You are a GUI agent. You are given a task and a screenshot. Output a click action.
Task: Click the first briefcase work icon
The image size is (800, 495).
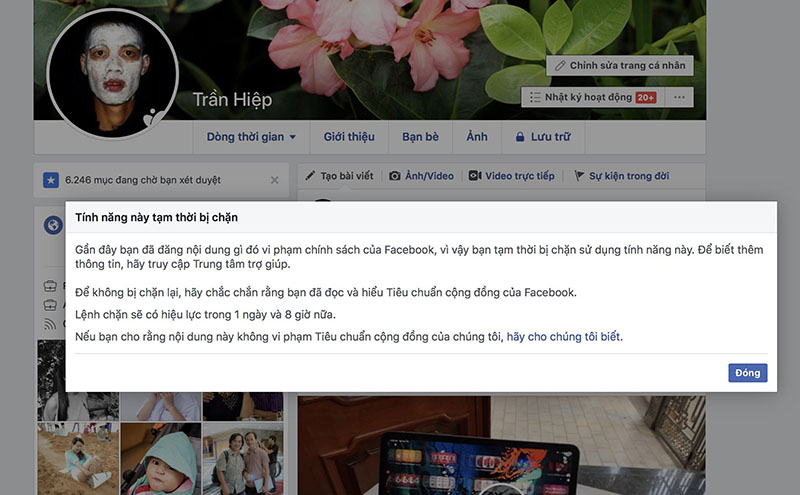pyautogui.click(x=50, y=286)
